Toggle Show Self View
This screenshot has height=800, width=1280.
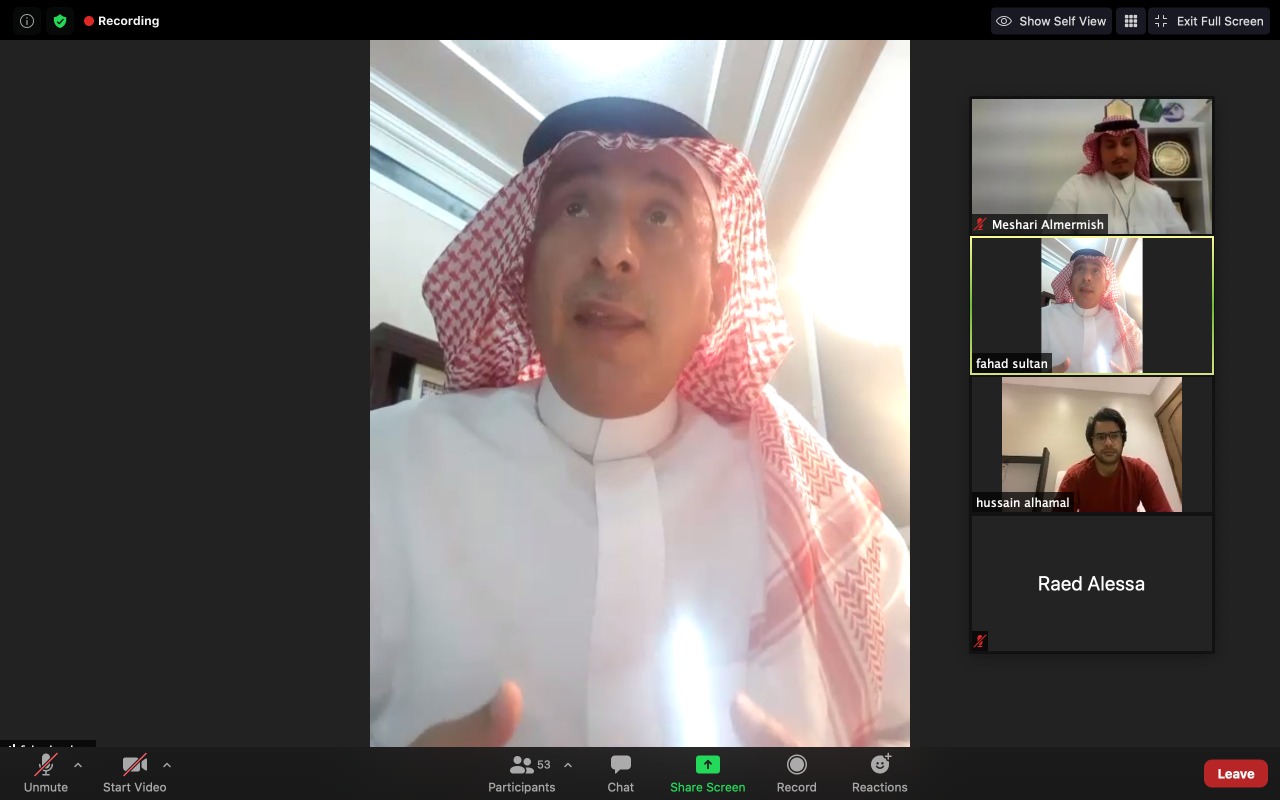(x=1050, y=21)
